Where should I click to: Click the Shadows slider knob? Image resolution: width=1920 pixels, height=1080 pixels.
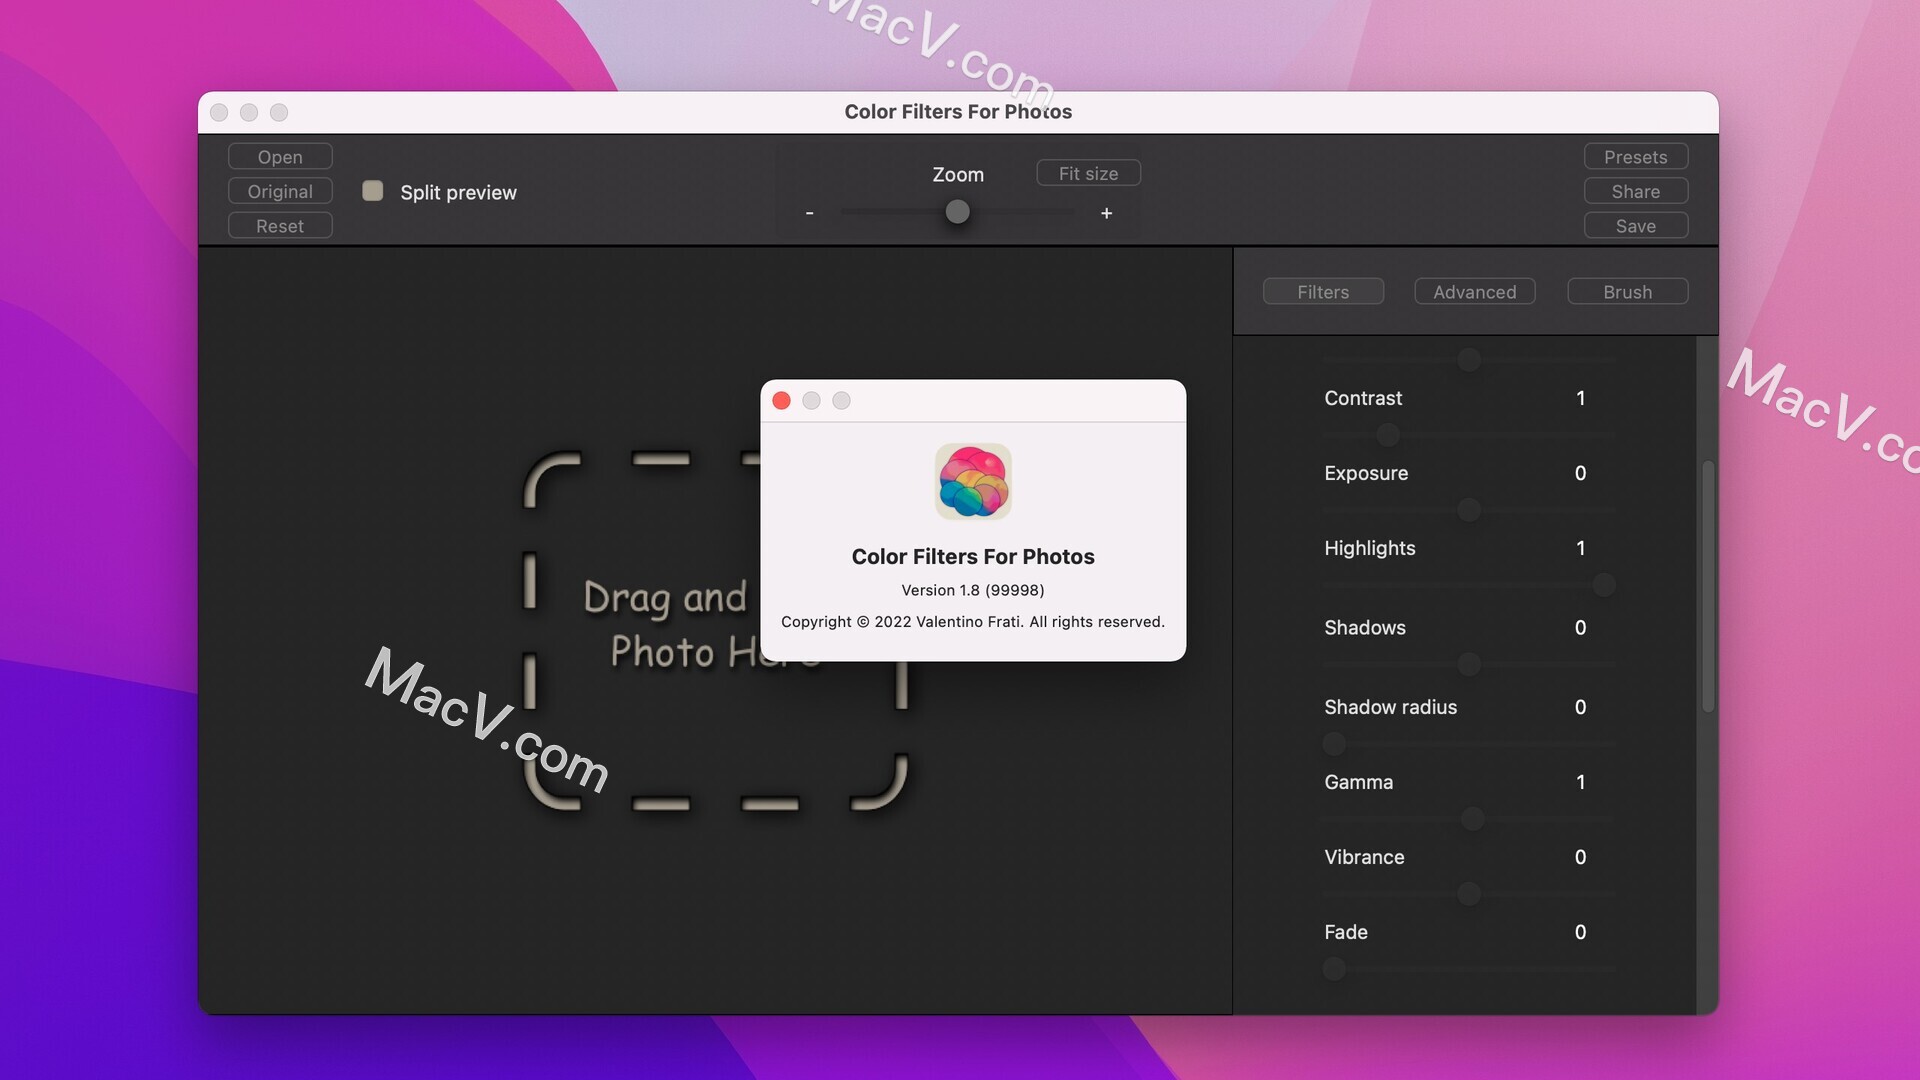click(1469, 664)
